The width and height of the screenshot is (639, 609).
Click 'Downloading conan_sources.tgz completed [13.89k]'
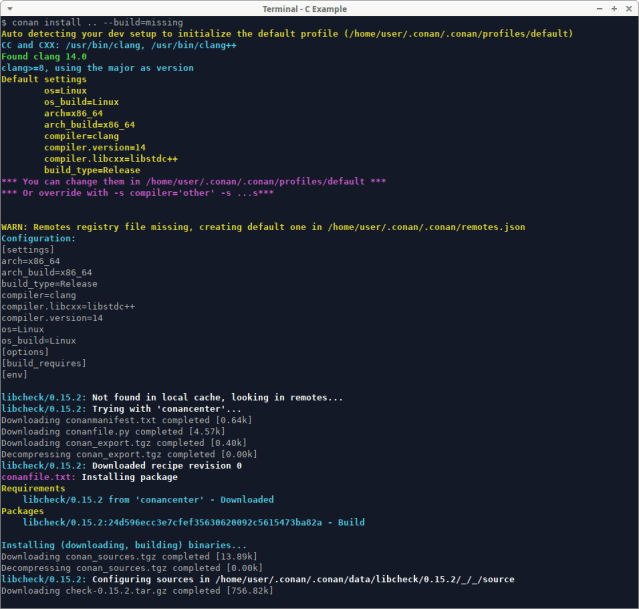(129, 557)
